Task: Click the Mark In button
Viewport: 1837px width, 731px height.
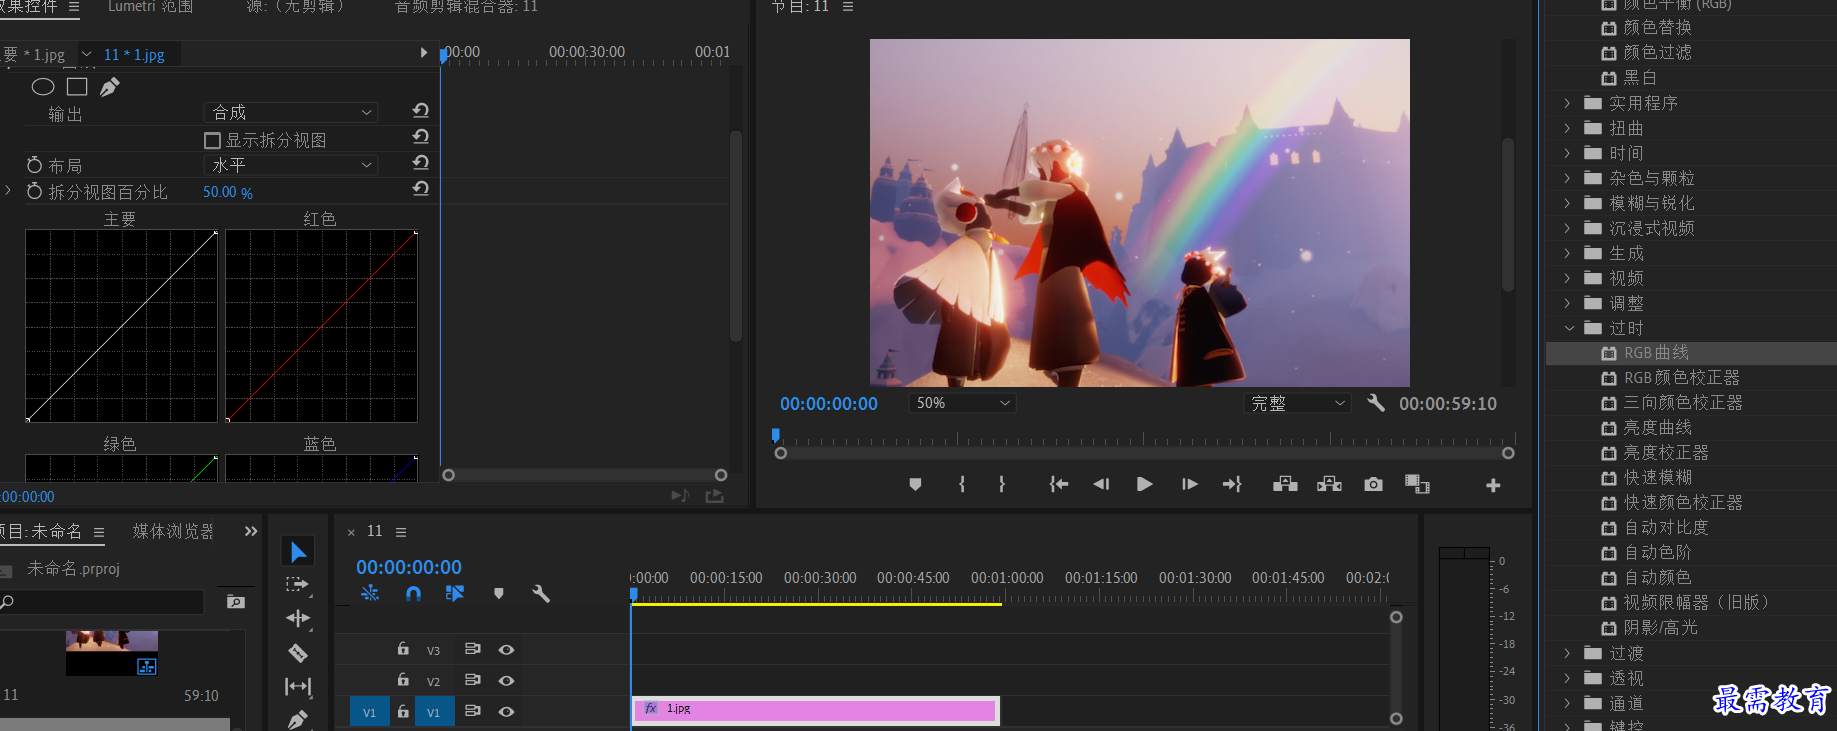Action: click(x=962, y=484)
